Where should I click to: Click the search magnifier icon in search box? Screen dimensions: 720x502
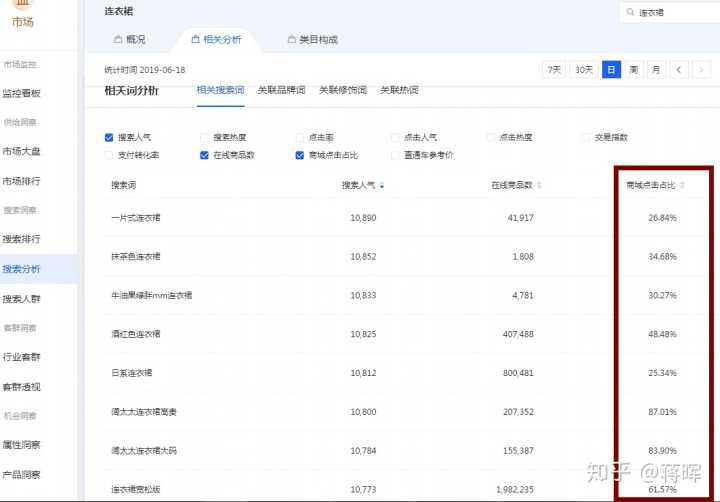point(629,13)
